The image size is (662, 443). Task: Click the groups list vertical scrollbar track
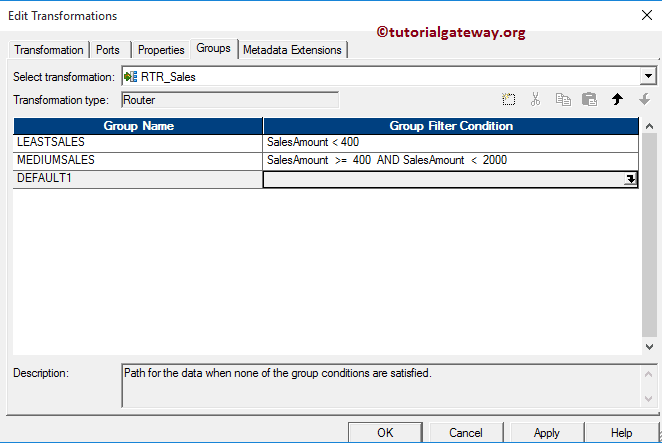click(649, 234)
